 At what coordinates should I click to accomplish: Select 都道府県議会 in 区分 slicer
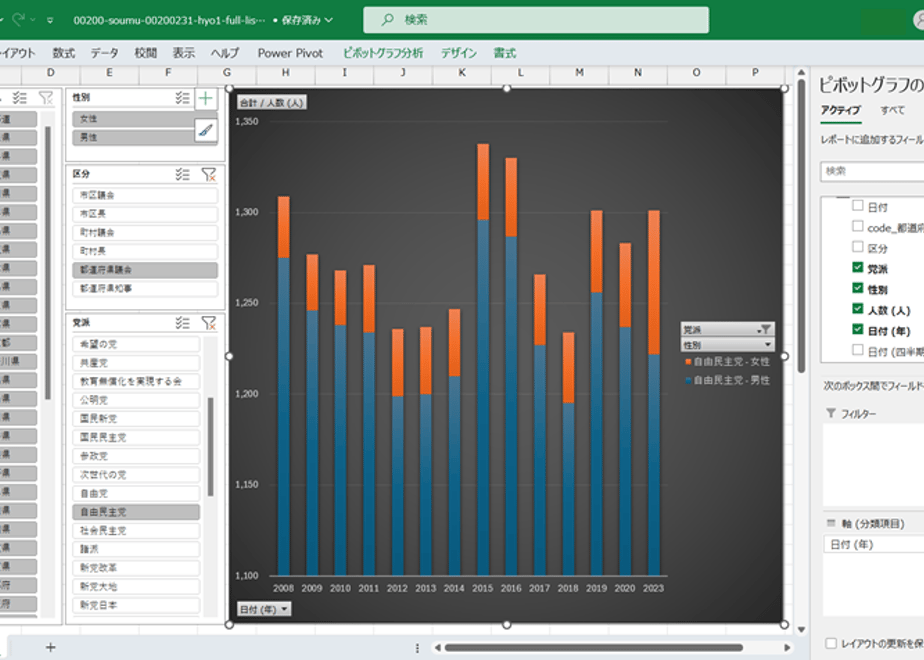point(145,270)
